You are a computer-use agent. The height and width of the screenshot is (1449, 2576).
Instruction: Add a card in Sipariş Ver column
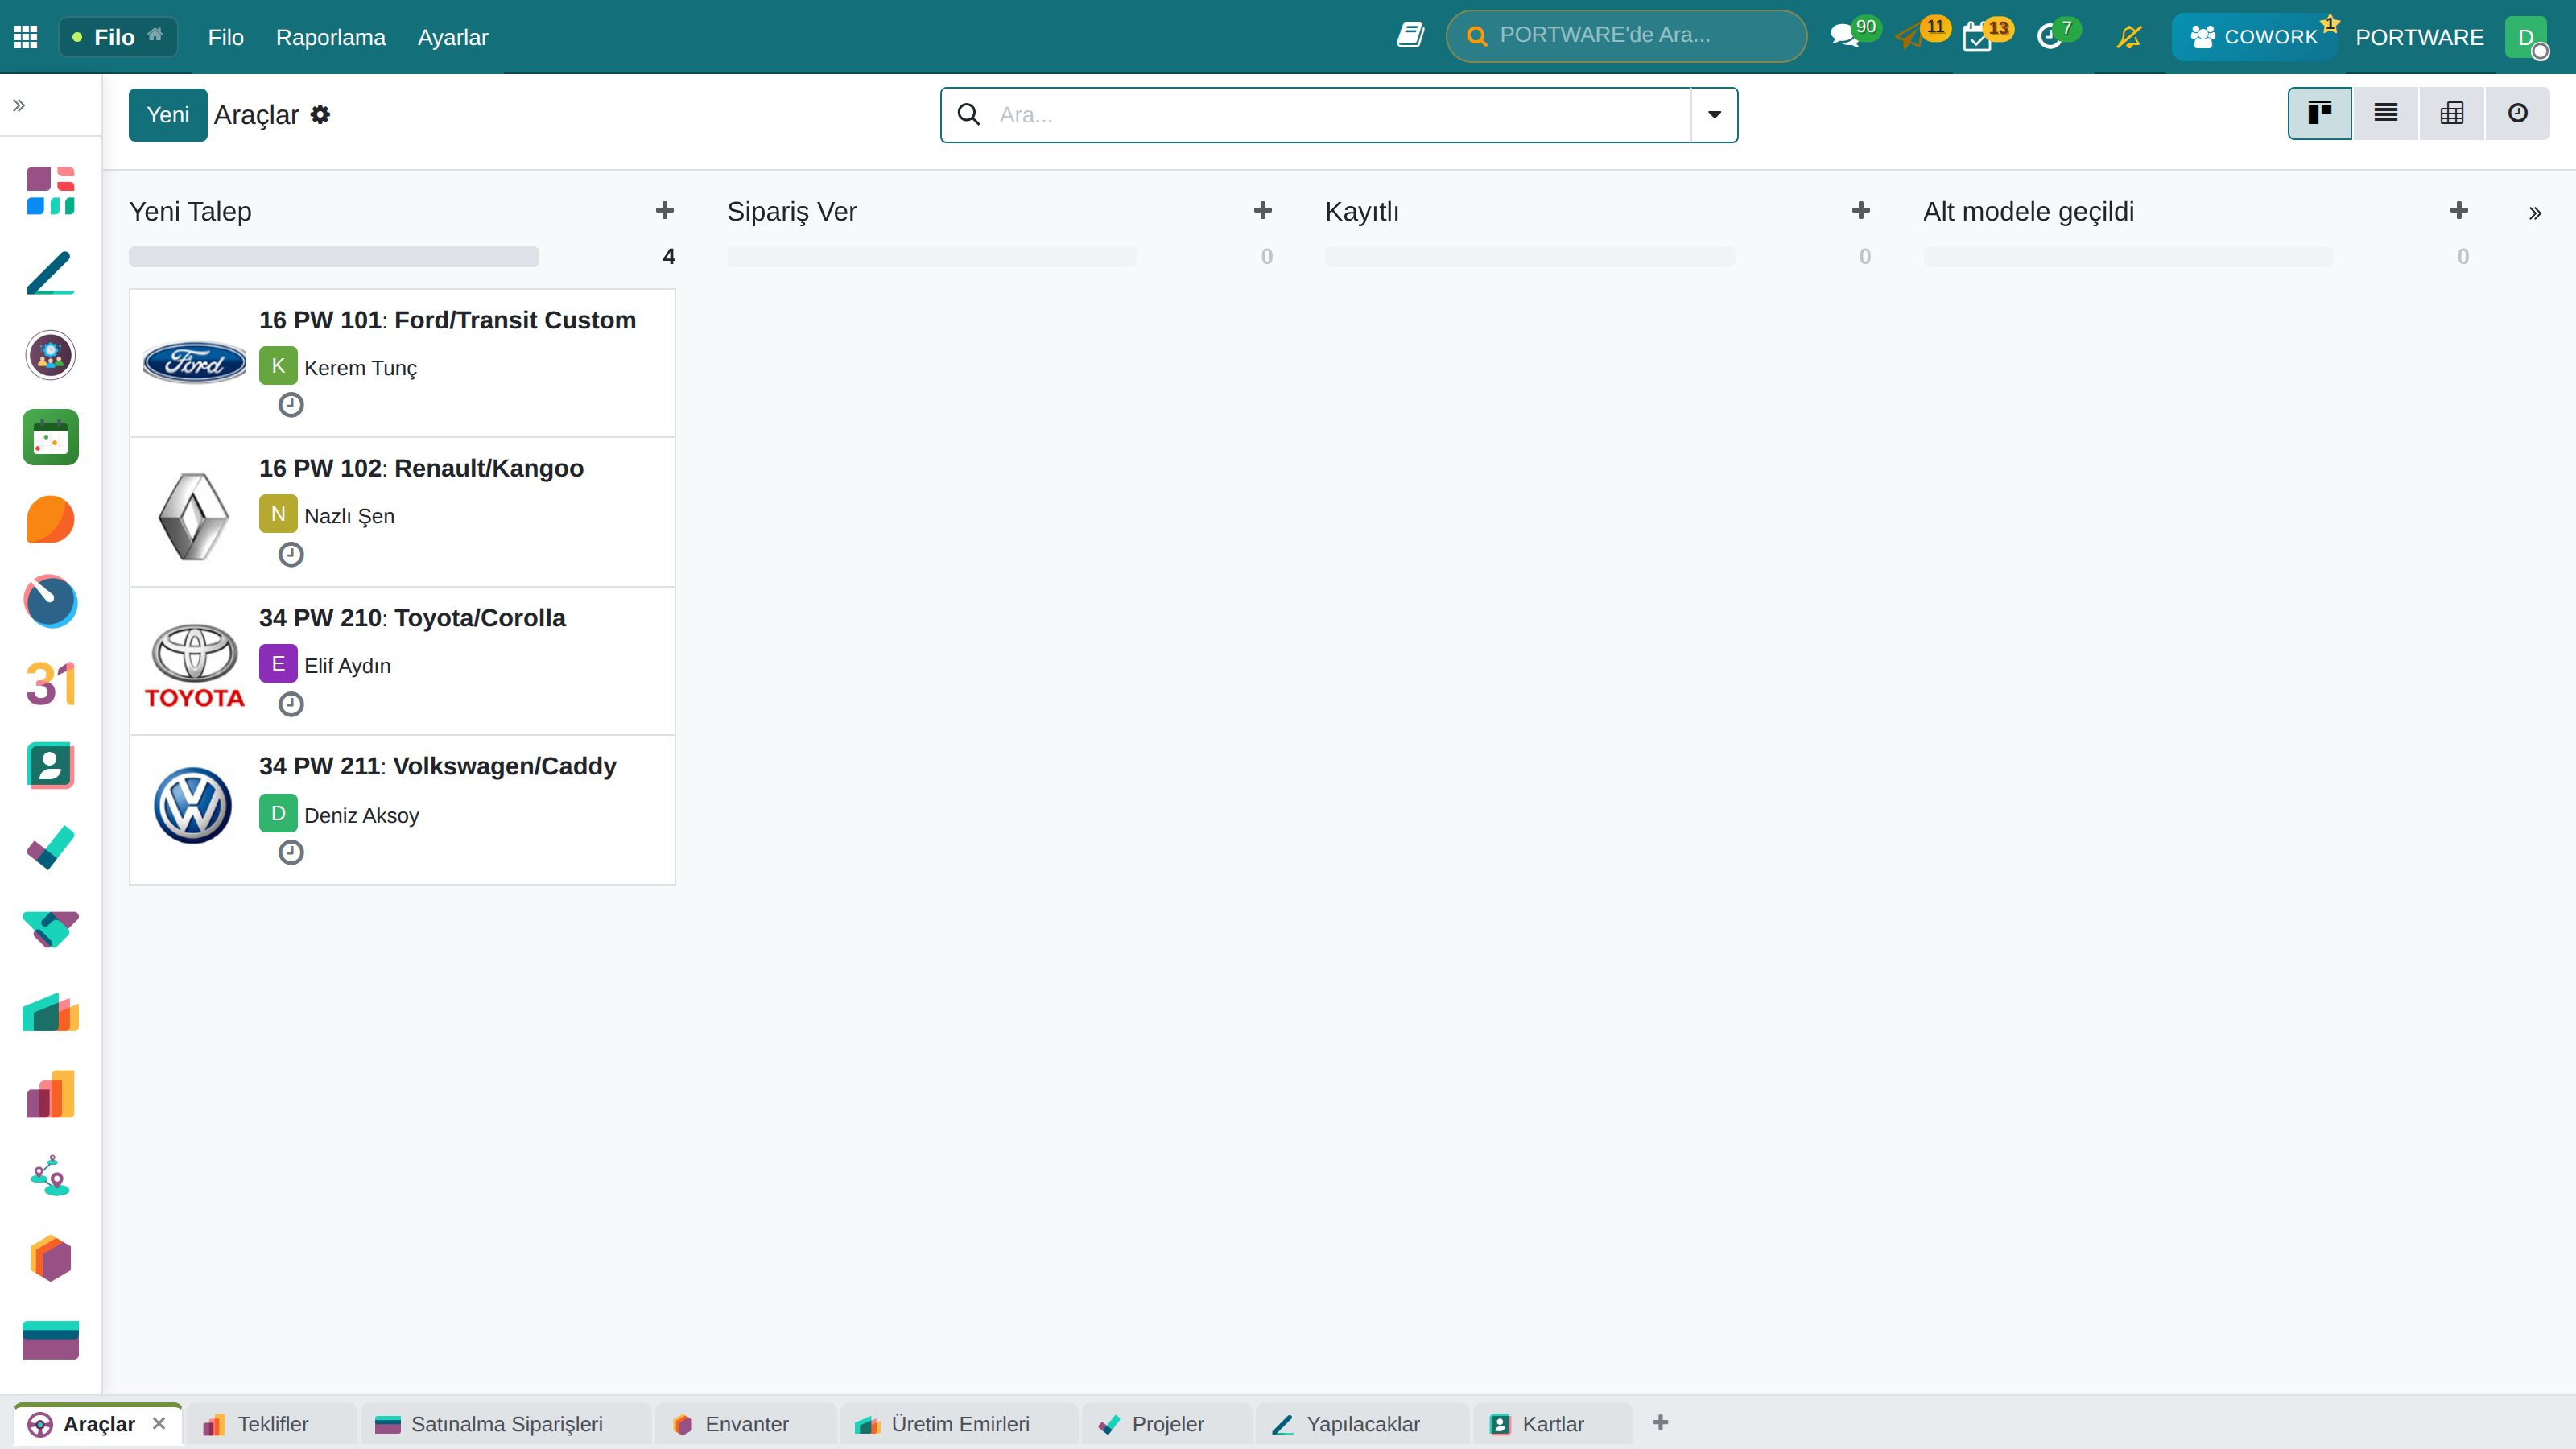(x=1263, y=210)
